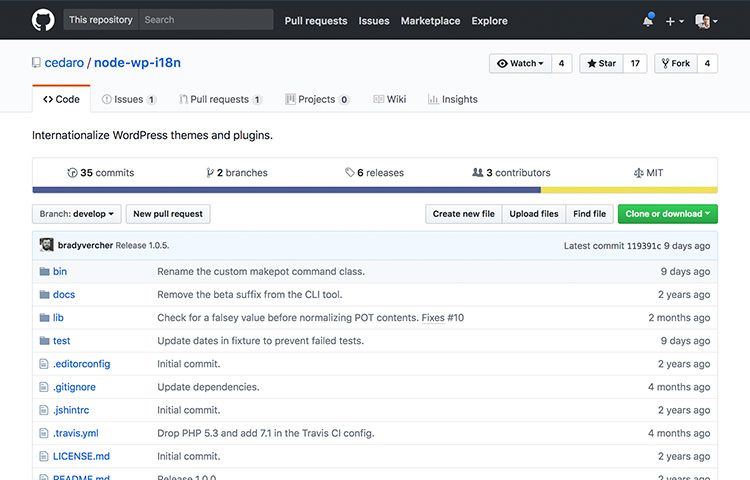Expand the Branch: develop selector
The height and width of the screenshot is (480, 750).
coord(77,214)
